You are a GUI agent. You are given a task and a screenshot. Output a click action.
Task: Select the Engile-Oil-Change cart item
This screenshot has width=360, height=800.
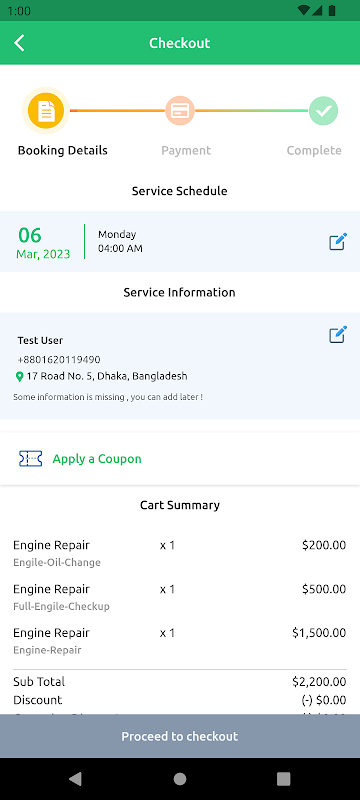click(x=179, y=554)
